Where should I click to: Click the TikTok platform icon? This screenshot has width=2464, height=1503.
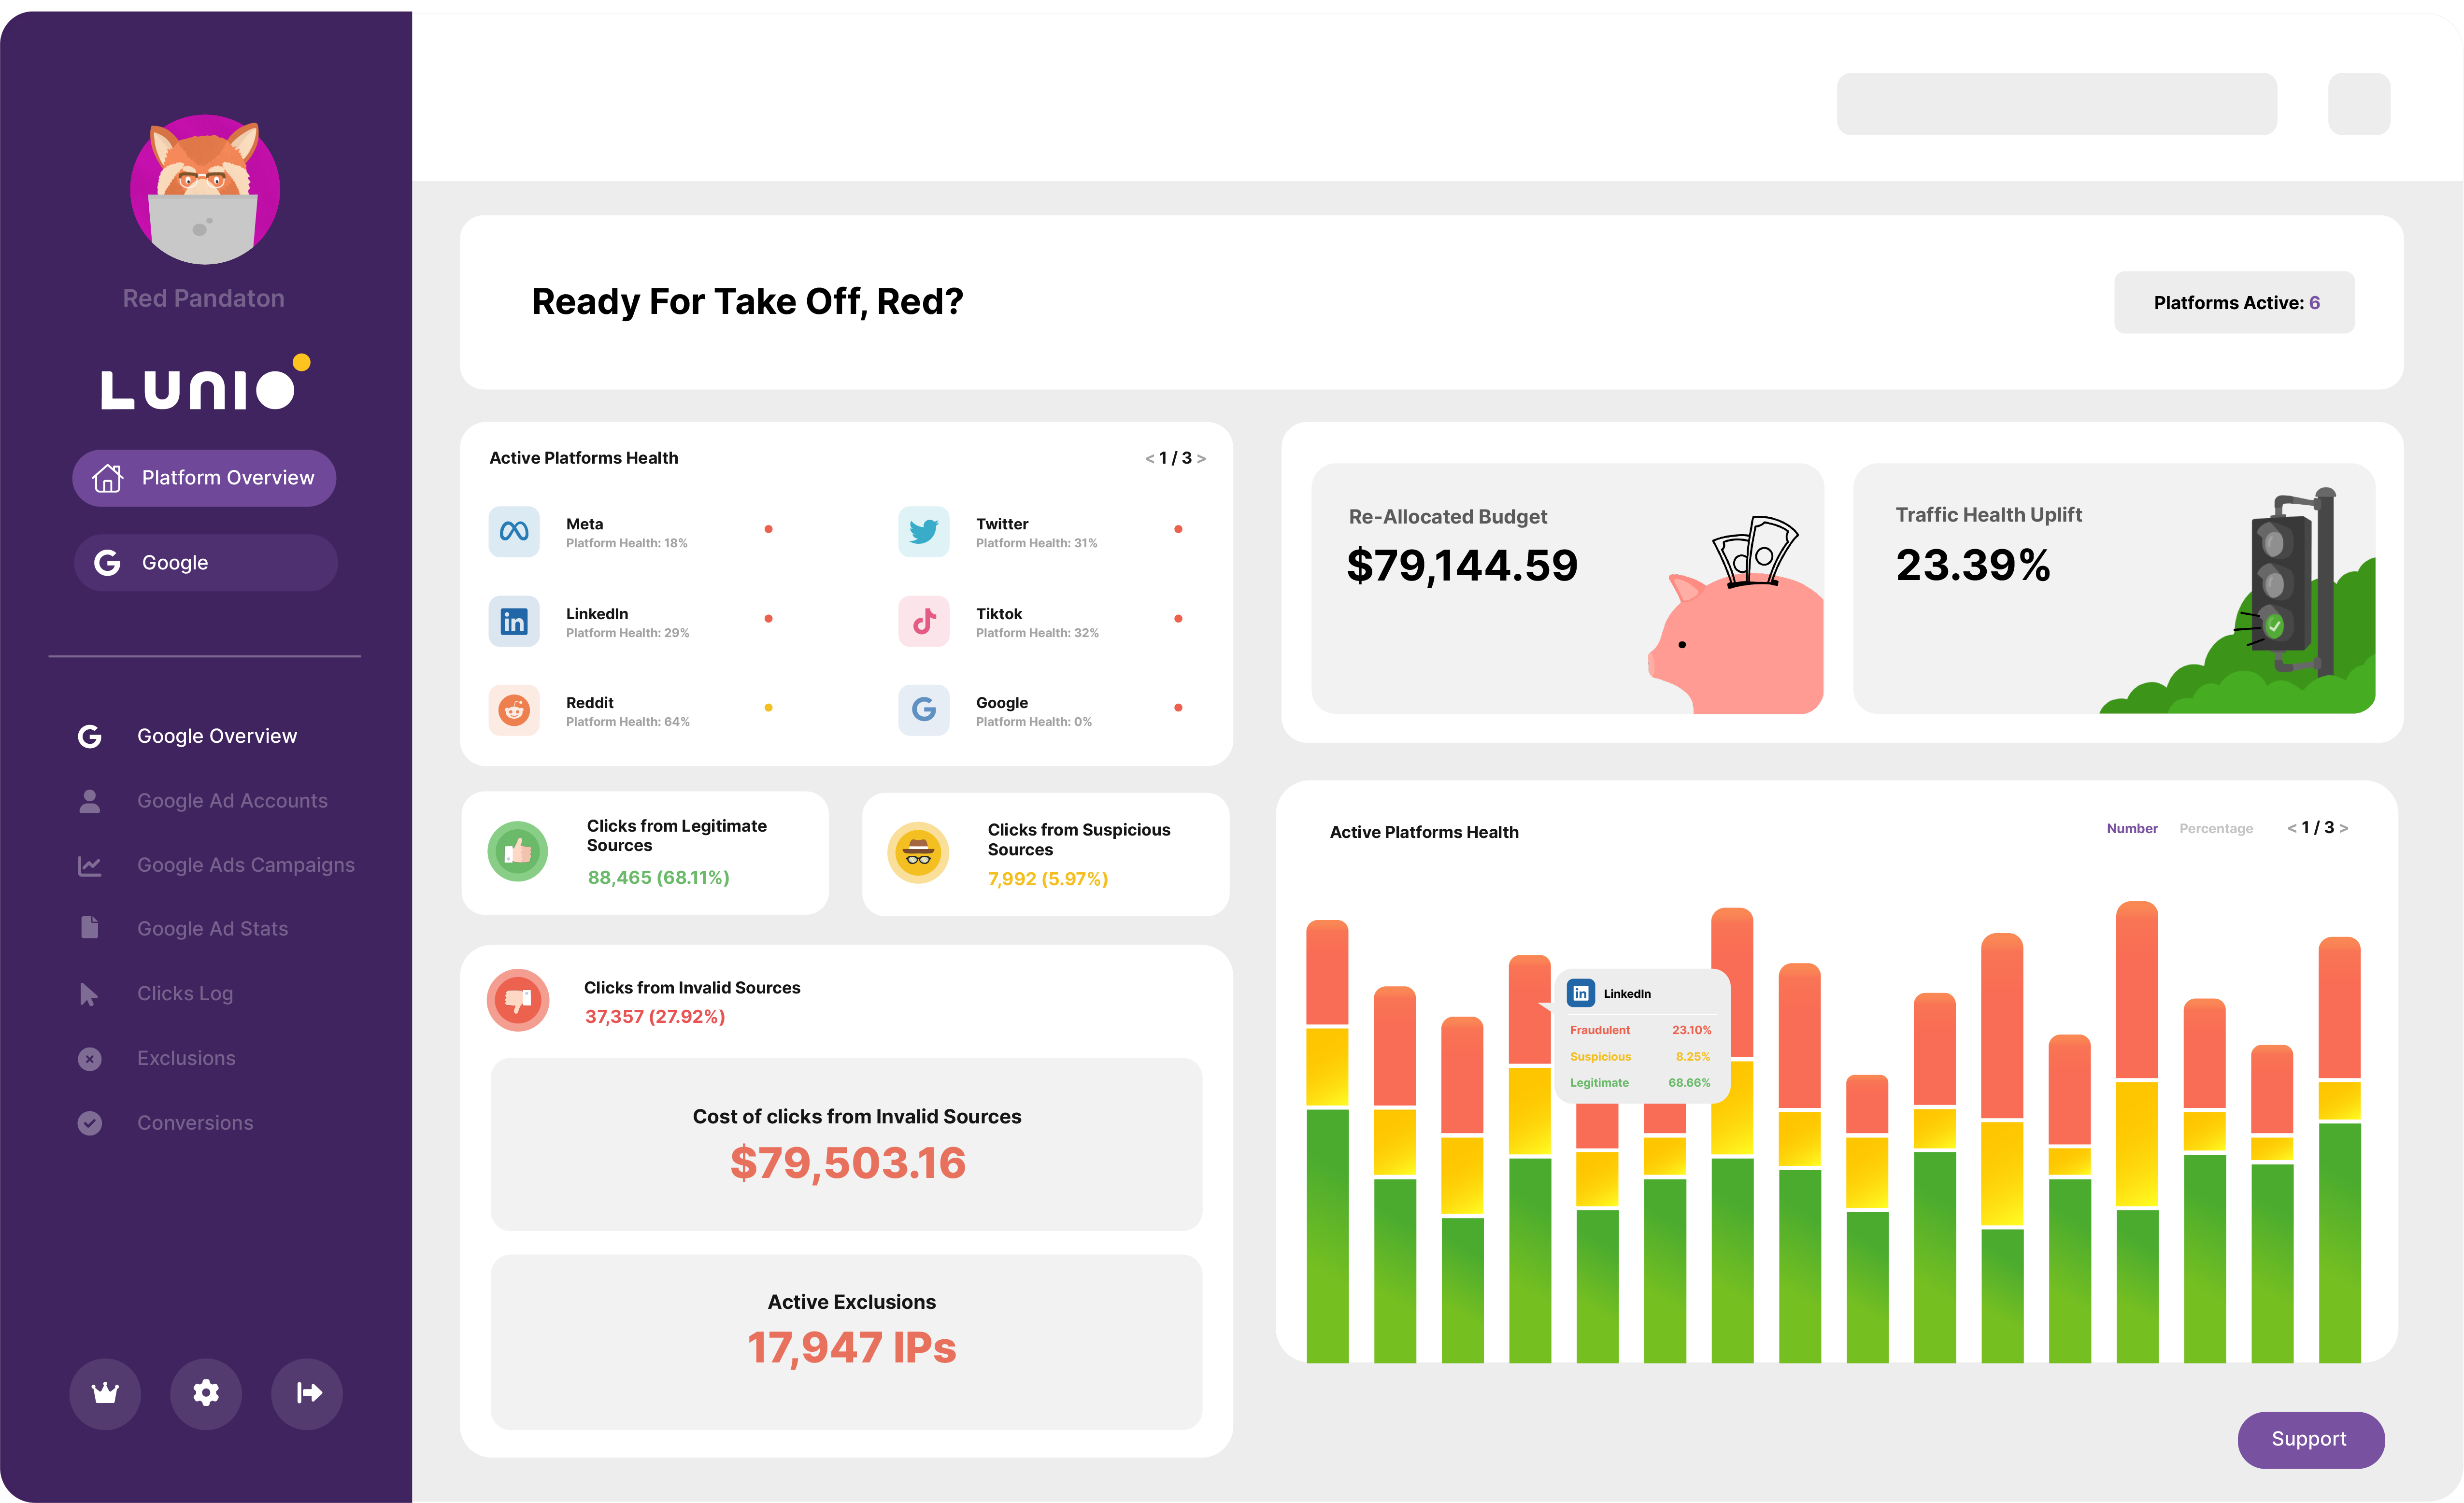[923, 621]
